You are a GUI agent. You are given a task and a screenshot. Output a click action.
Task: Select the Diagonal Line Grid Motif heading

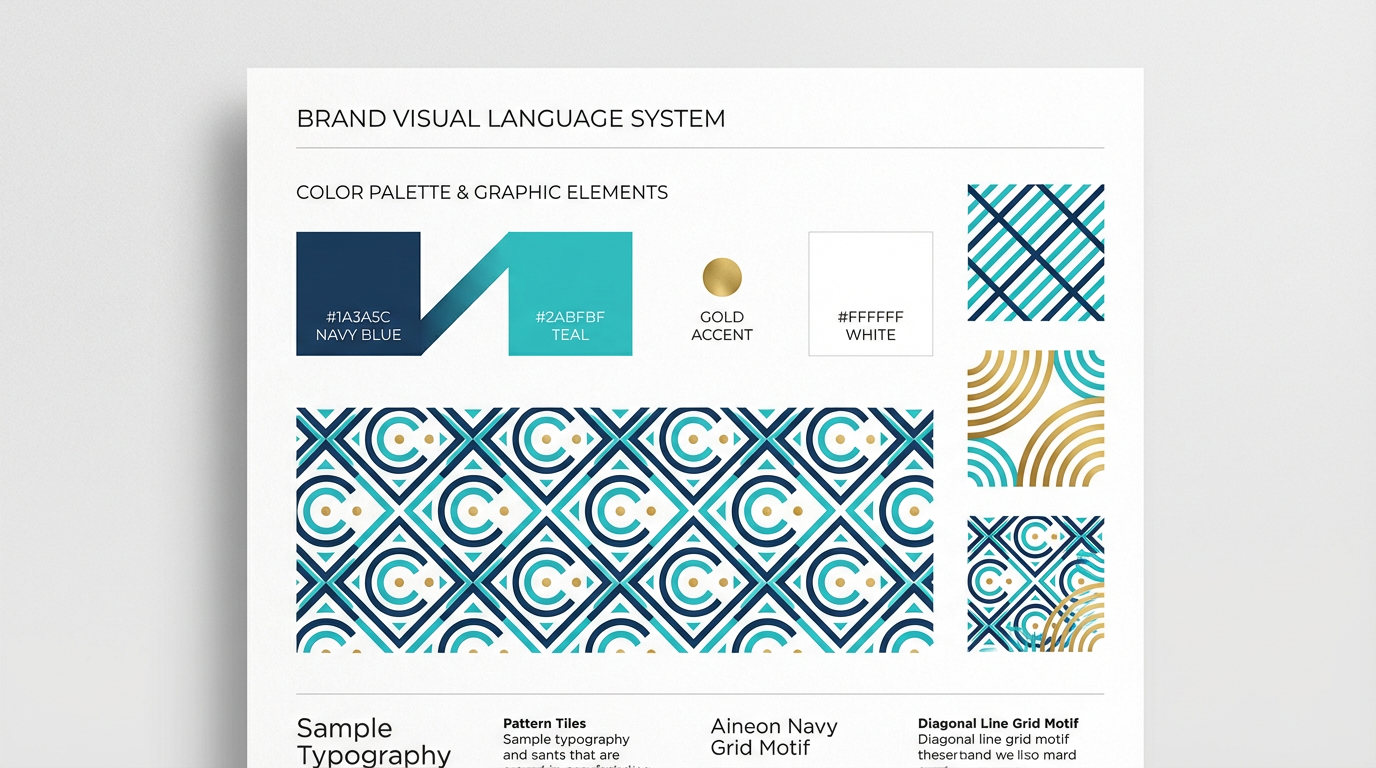click(x=998, y=722)
